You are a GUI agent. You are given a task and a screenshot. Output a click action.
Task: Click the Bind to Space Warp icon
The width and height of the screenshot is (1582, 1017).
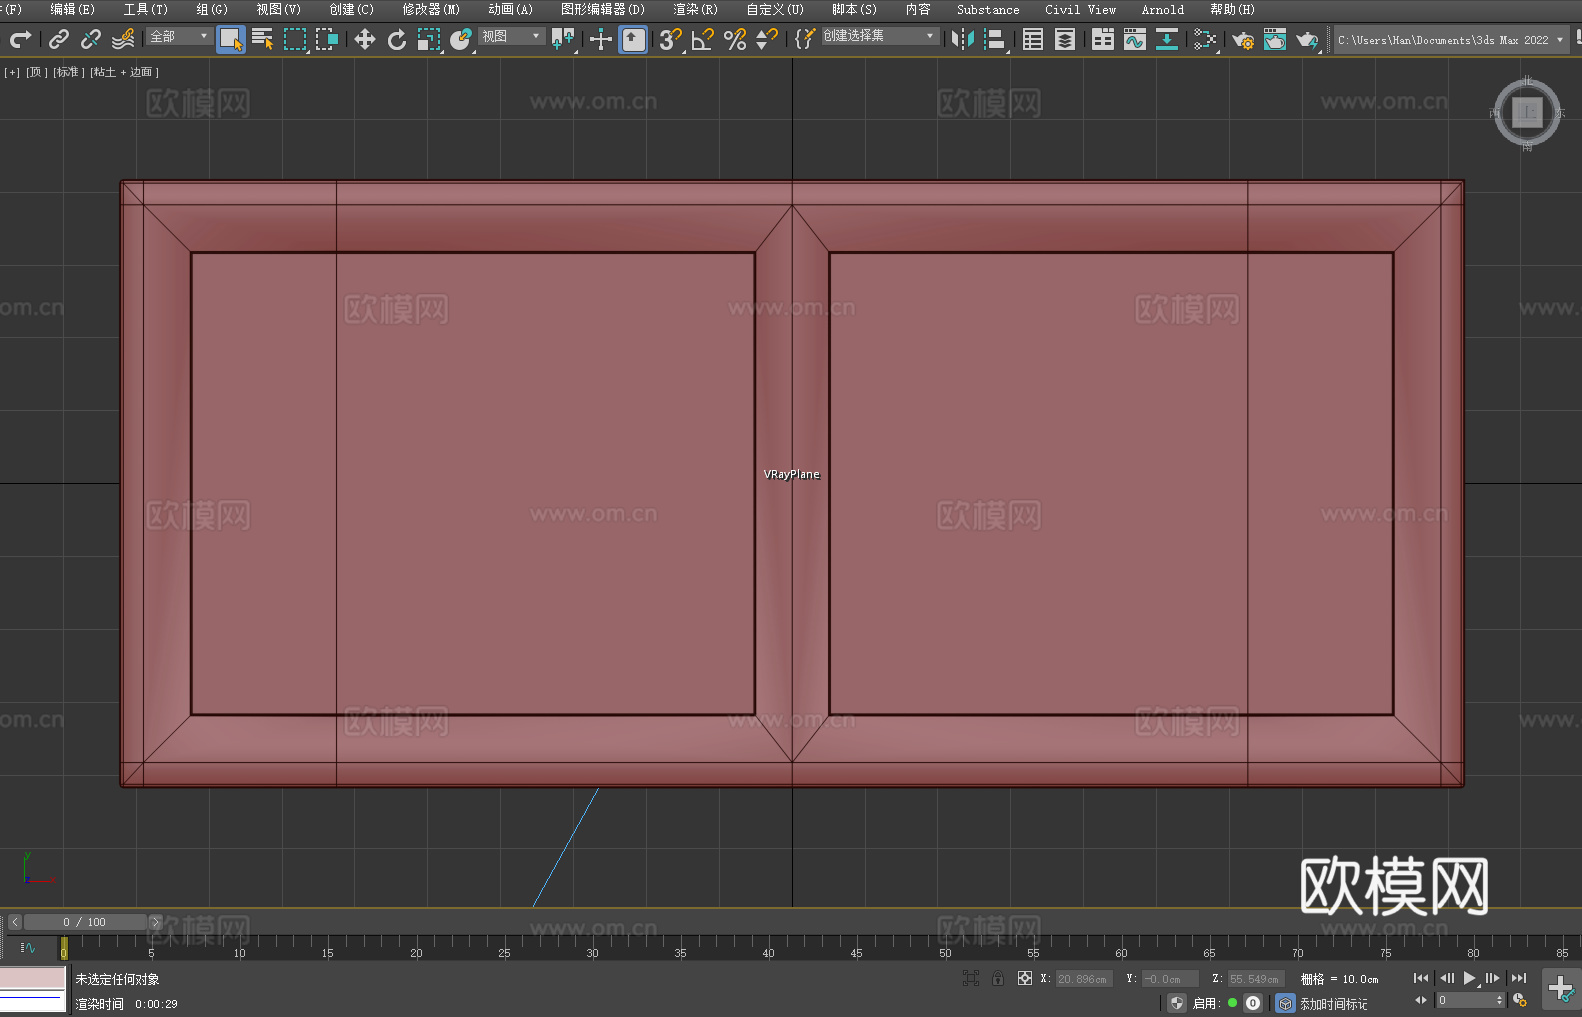[123, 39]
